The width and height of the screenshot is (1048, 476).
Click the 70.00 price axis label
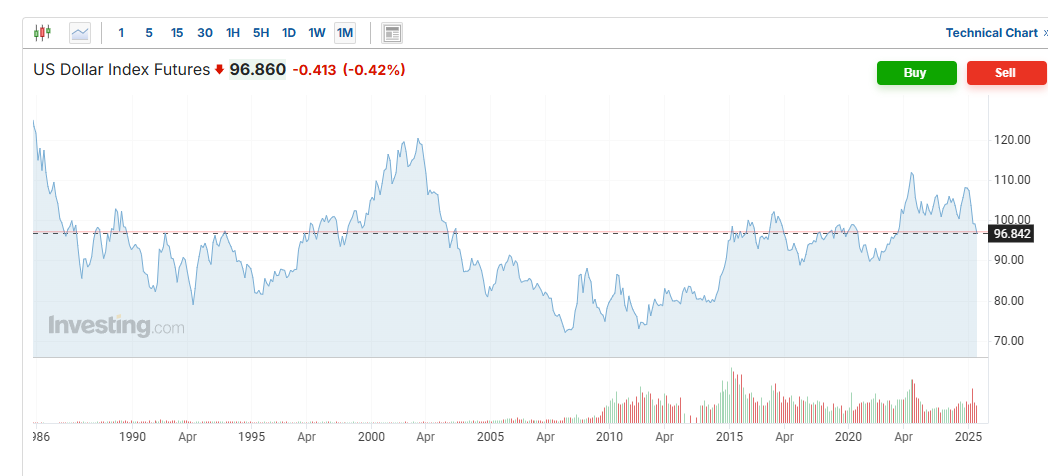coord(1009,340)
